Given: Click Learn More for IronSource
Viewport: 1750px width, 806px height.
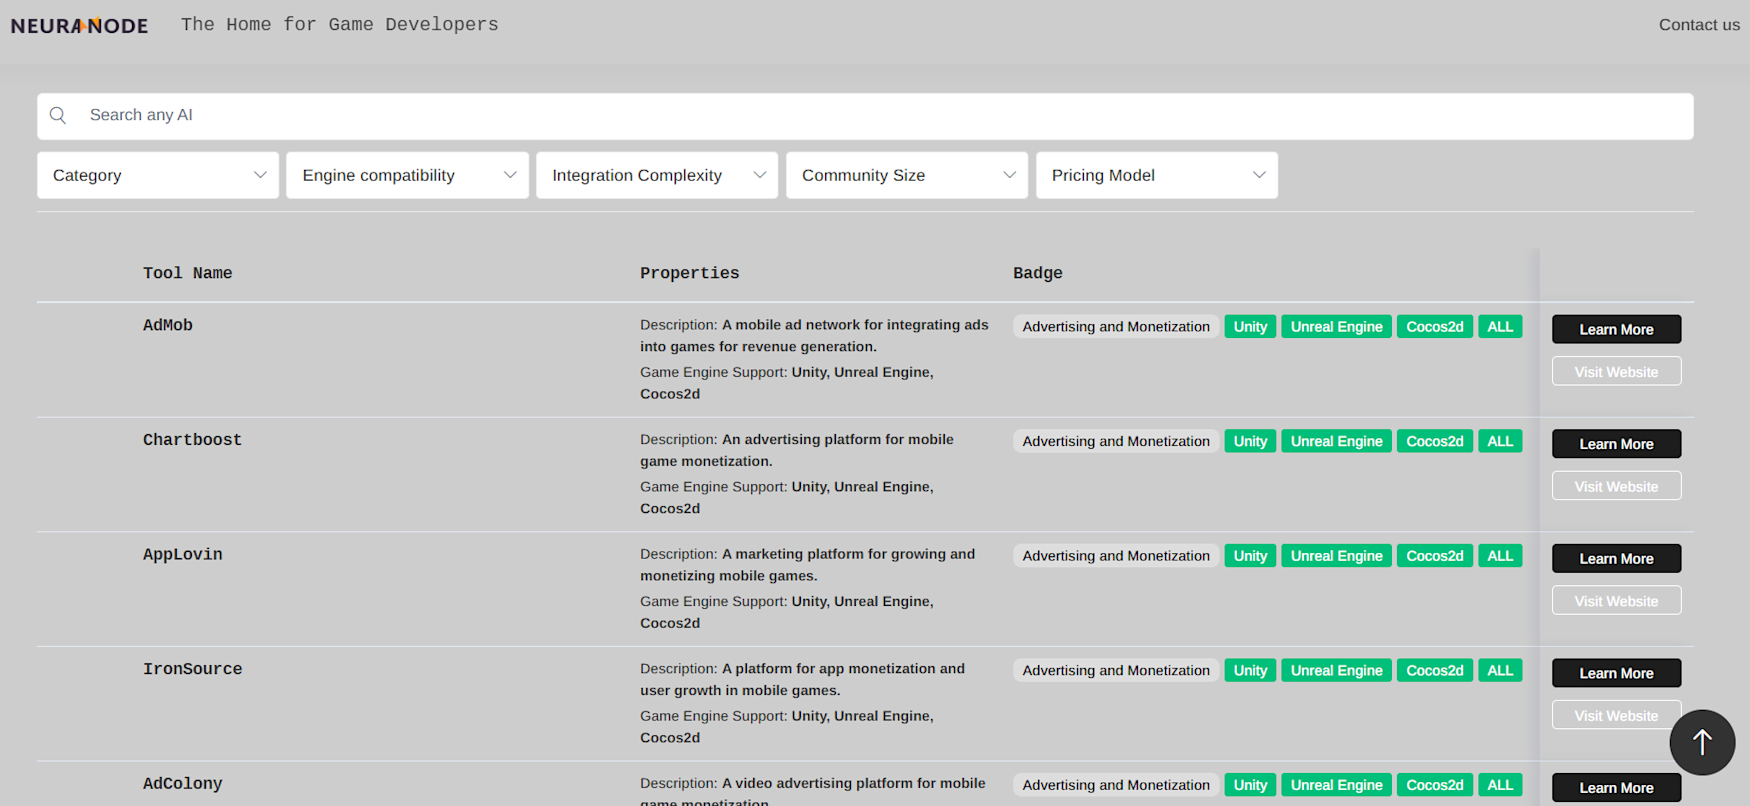Looking at the screenshot, I should 1616,673.
